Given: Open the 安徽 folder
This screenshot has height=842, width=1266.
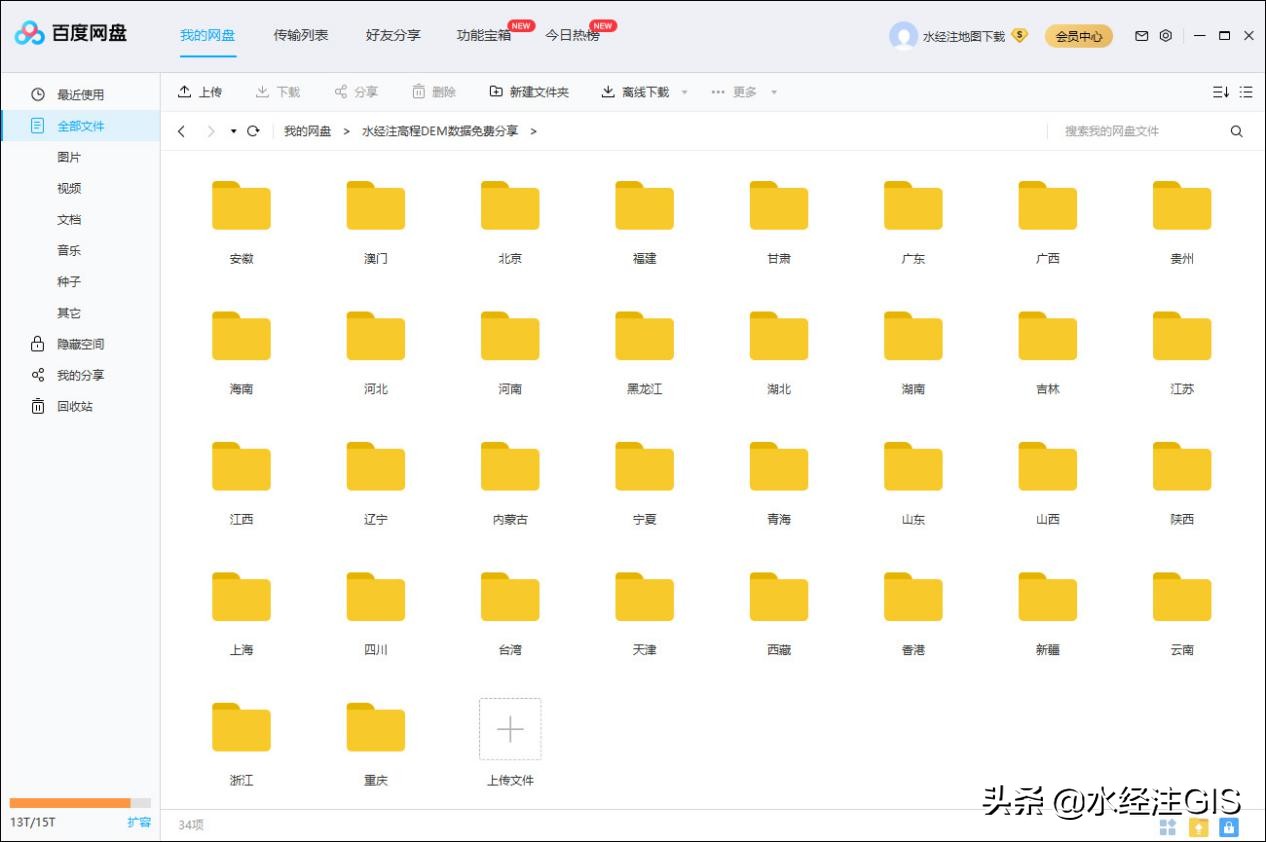Looking at the screenshot, I should click(241, 206).
